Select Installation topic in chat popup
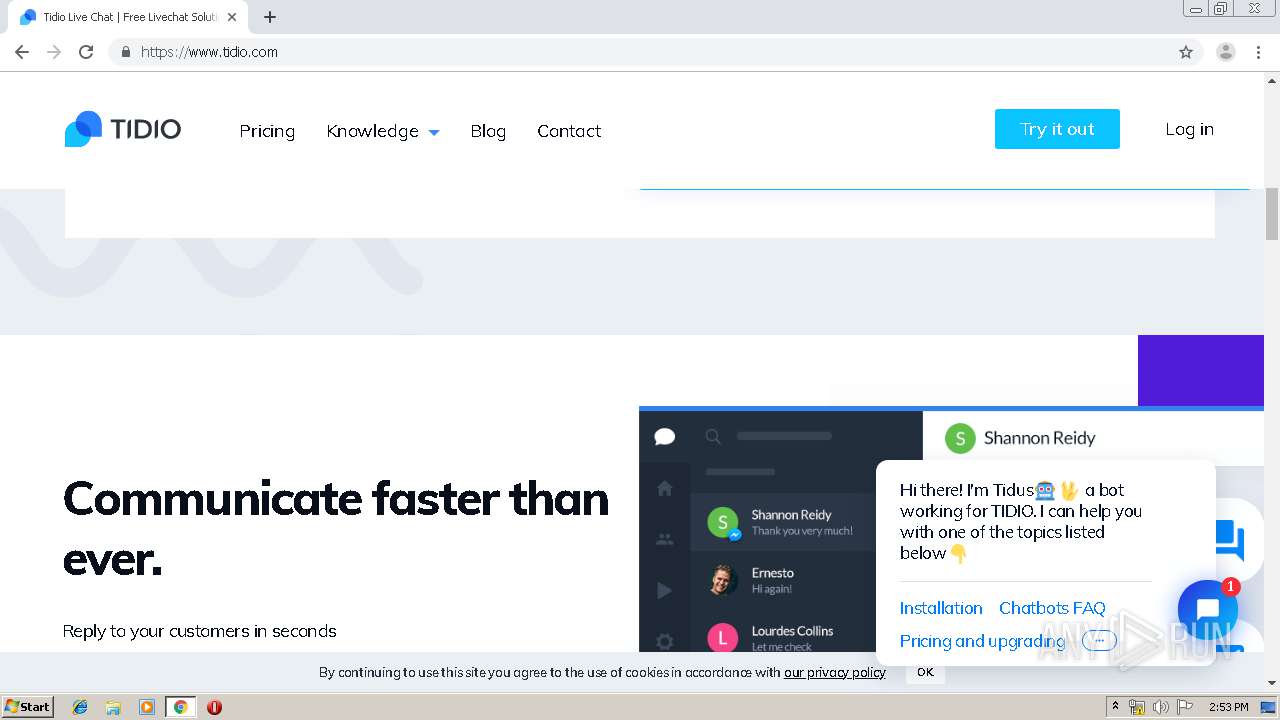The image size is (1280, 720). [x=941, y=608]
